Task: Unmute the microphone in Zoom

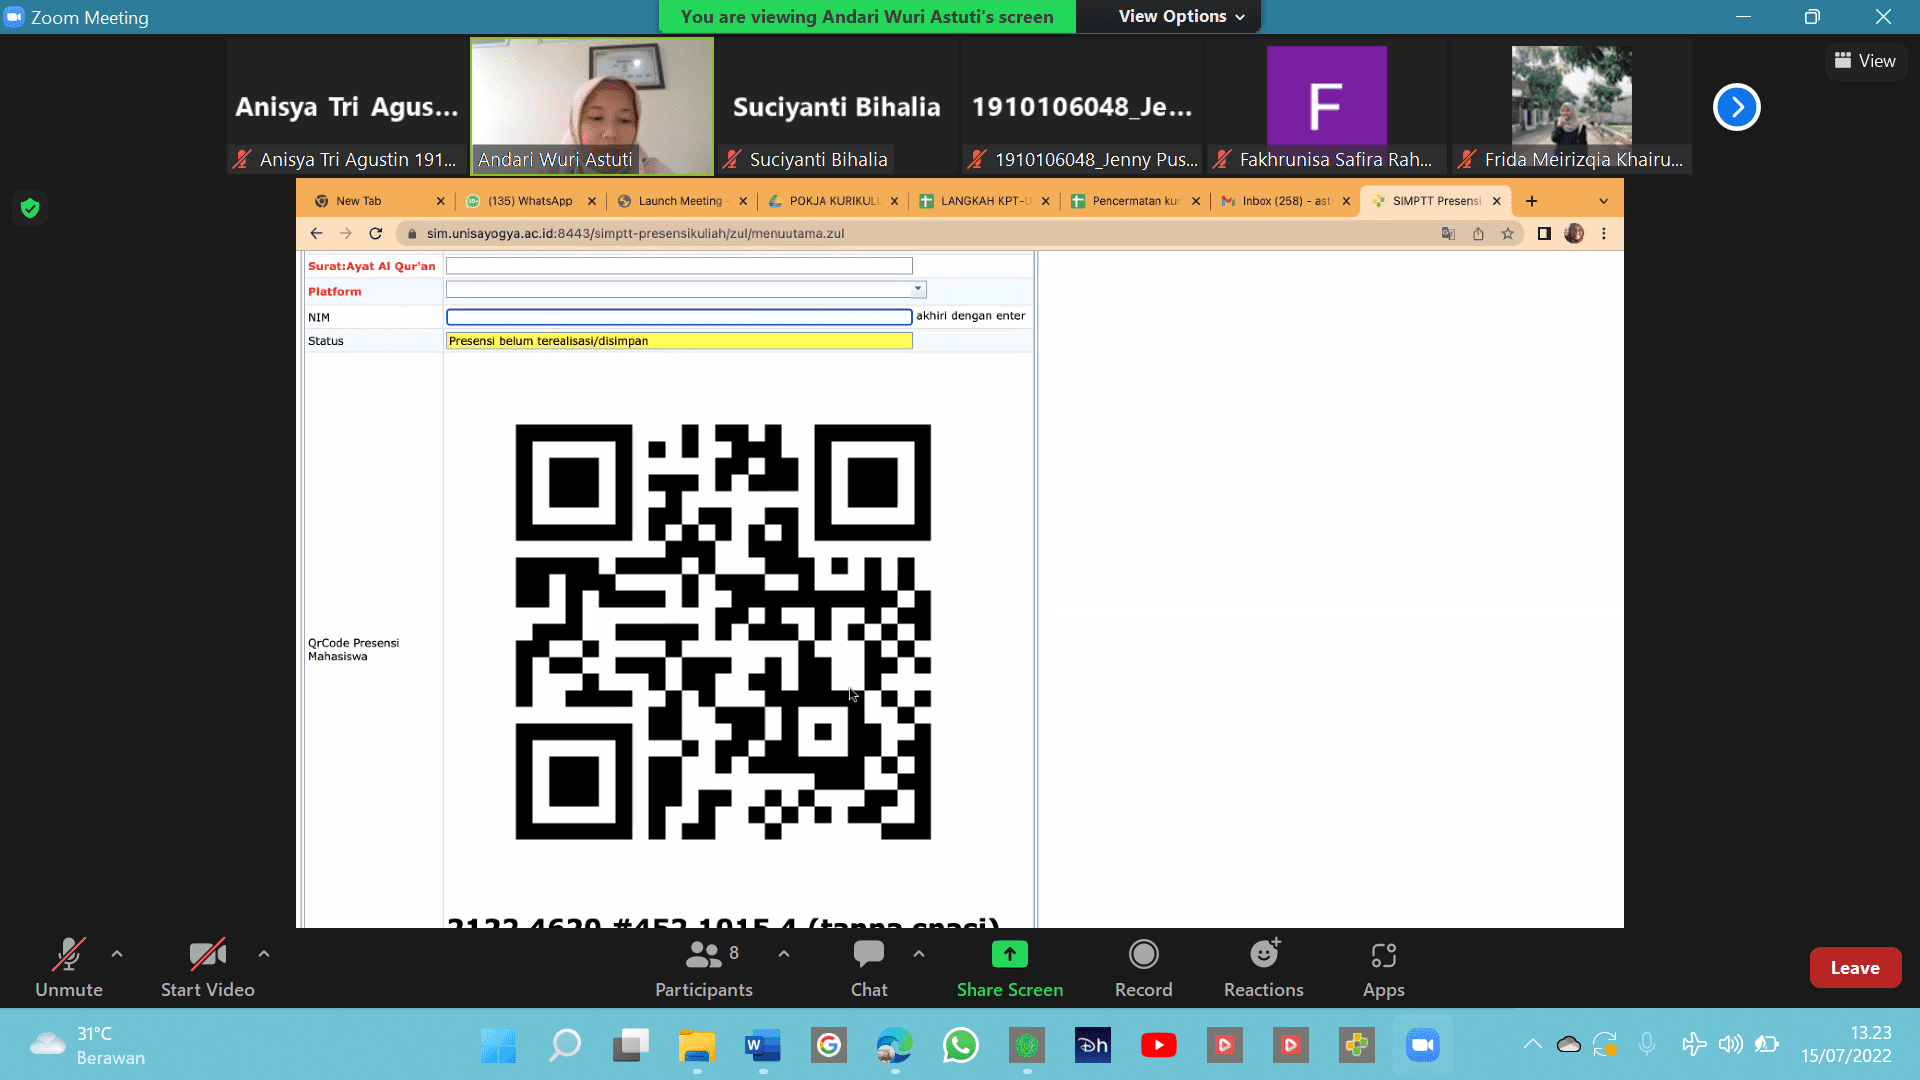Action: tap(69, 967)
